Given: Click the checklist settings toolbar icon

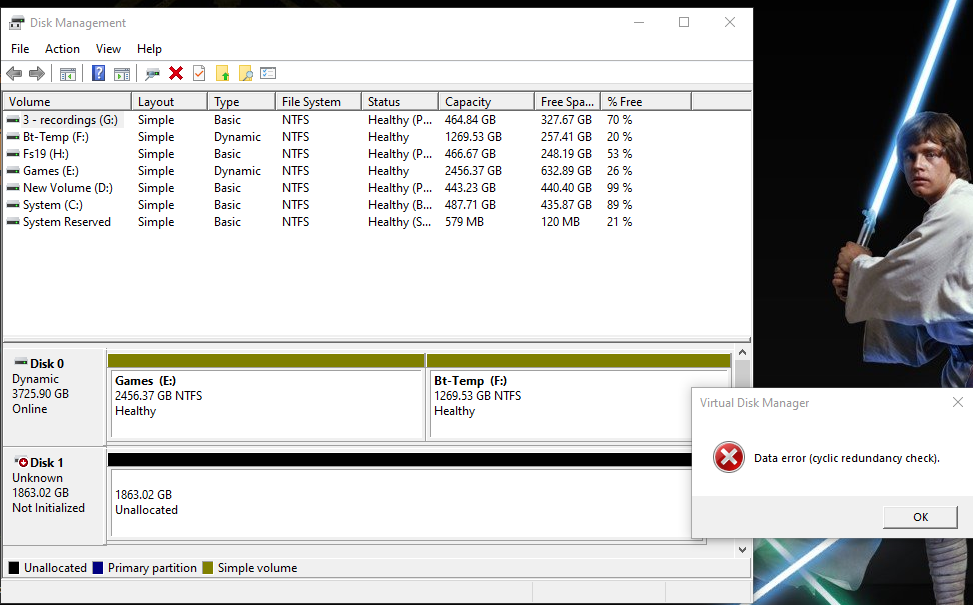Looking at the screenshot, I should point(268,73).
